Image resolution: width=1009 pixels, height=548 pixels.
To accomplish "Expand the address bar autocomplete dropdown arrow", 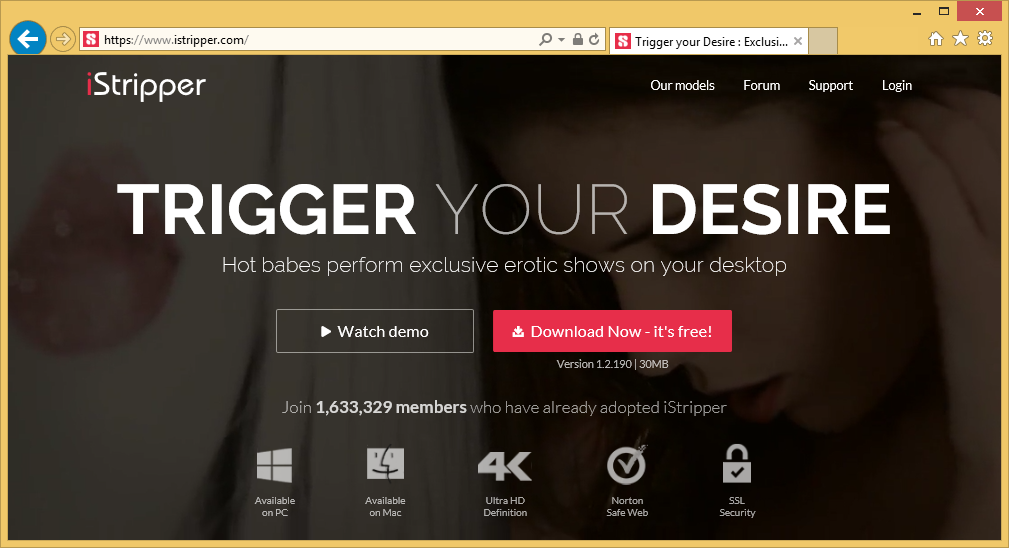I will [x=561, y=40].
